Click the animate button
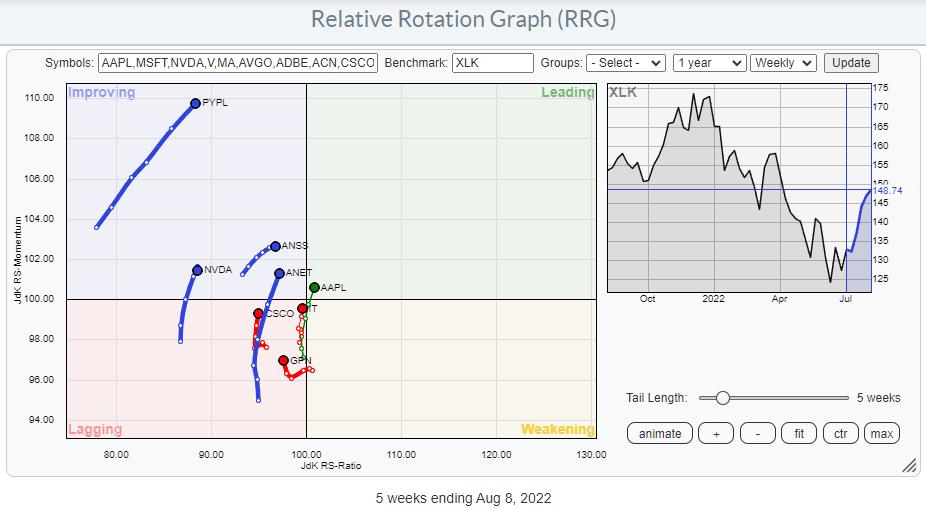 [660, 433]
